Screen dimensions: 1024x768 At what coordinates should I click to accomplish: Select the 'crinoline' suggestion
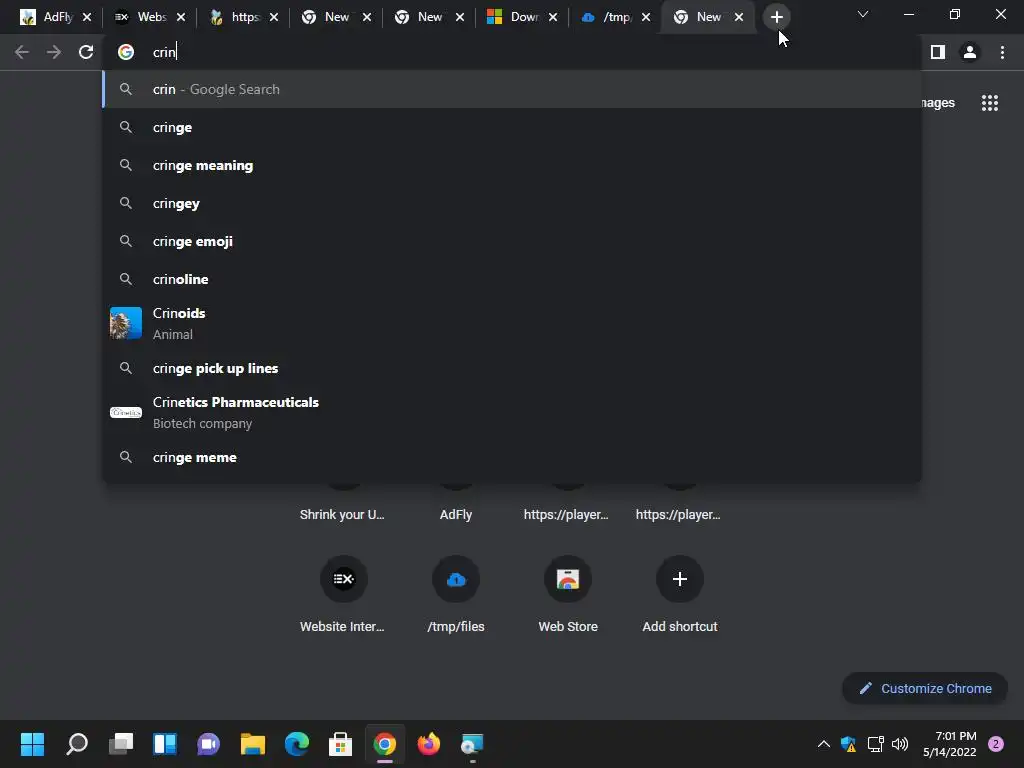(512, 279)
